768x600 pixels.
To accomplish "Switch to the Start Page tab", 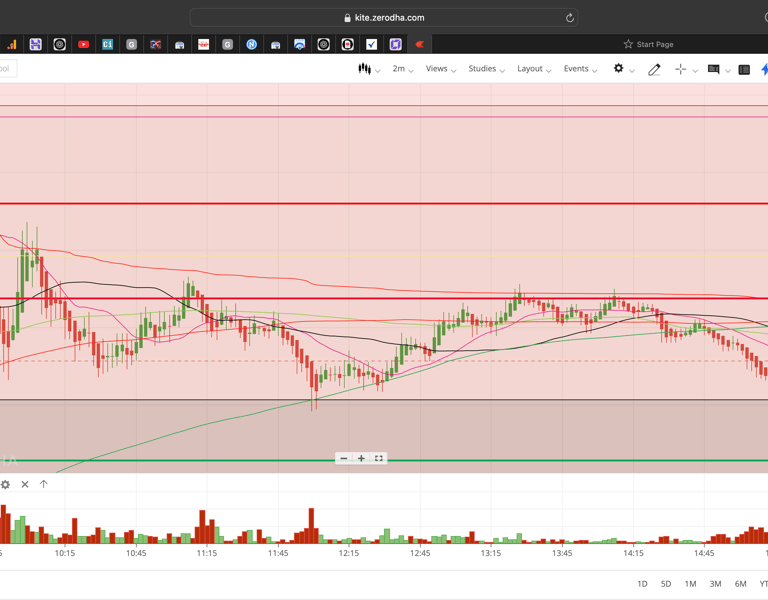I will click(x=648, y=44).
